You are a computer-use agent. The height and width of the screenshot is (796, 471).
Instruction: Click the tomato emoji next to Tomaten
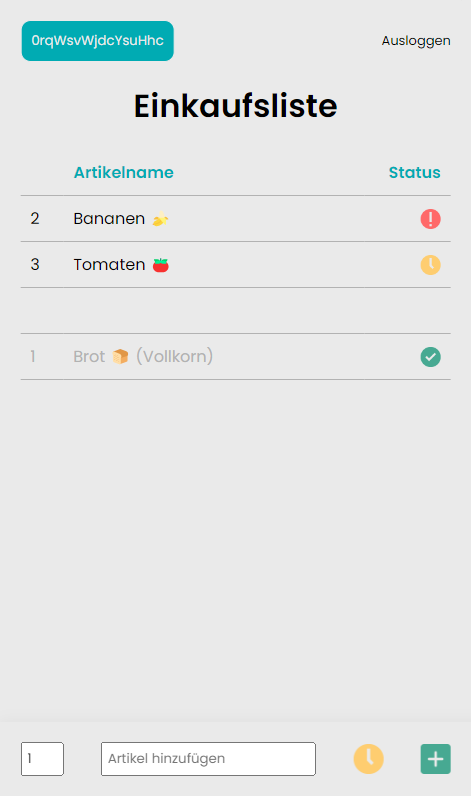click(161, 265)
